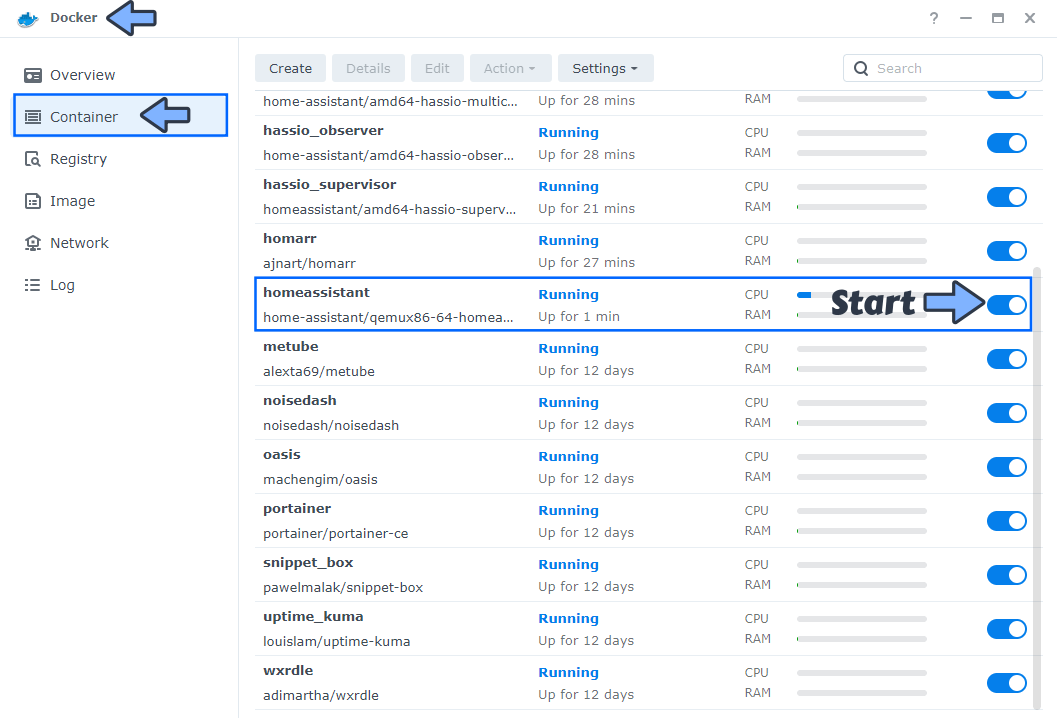The width and height of the screenshot is (1057, 718).
Task: Click the Docker whale icon
Action: (x=28, y=19)
